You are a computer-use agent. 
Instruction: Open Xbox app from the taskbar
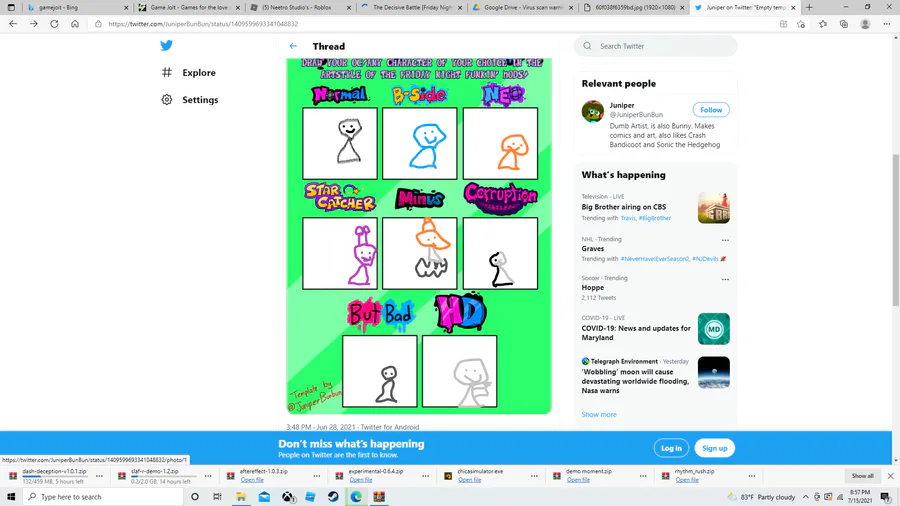pos(288,497)
